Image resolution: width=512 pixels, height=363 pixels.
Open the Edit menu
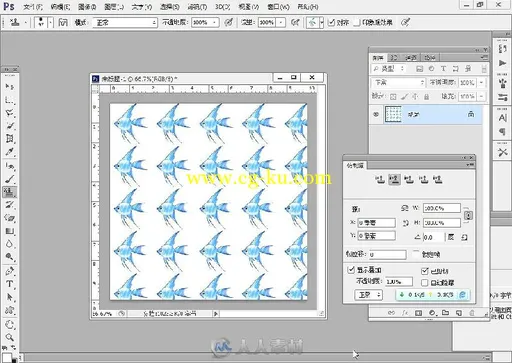(x=60, y=7)
